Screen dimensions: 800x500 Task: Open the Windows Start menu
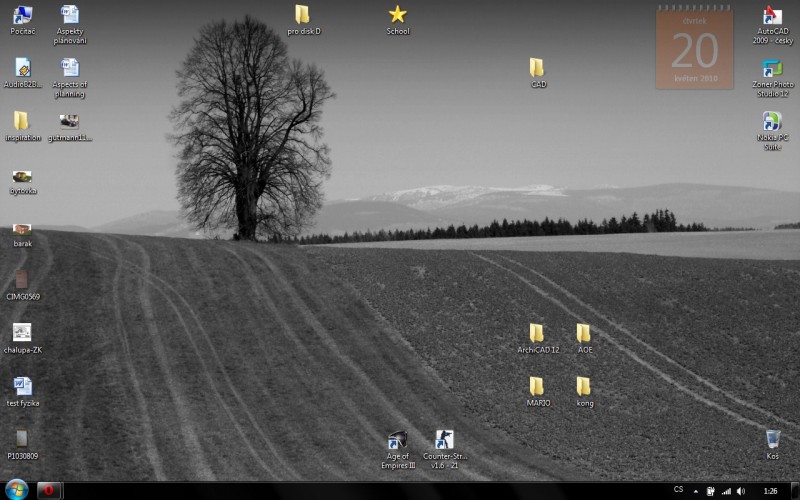pos(17,489)
